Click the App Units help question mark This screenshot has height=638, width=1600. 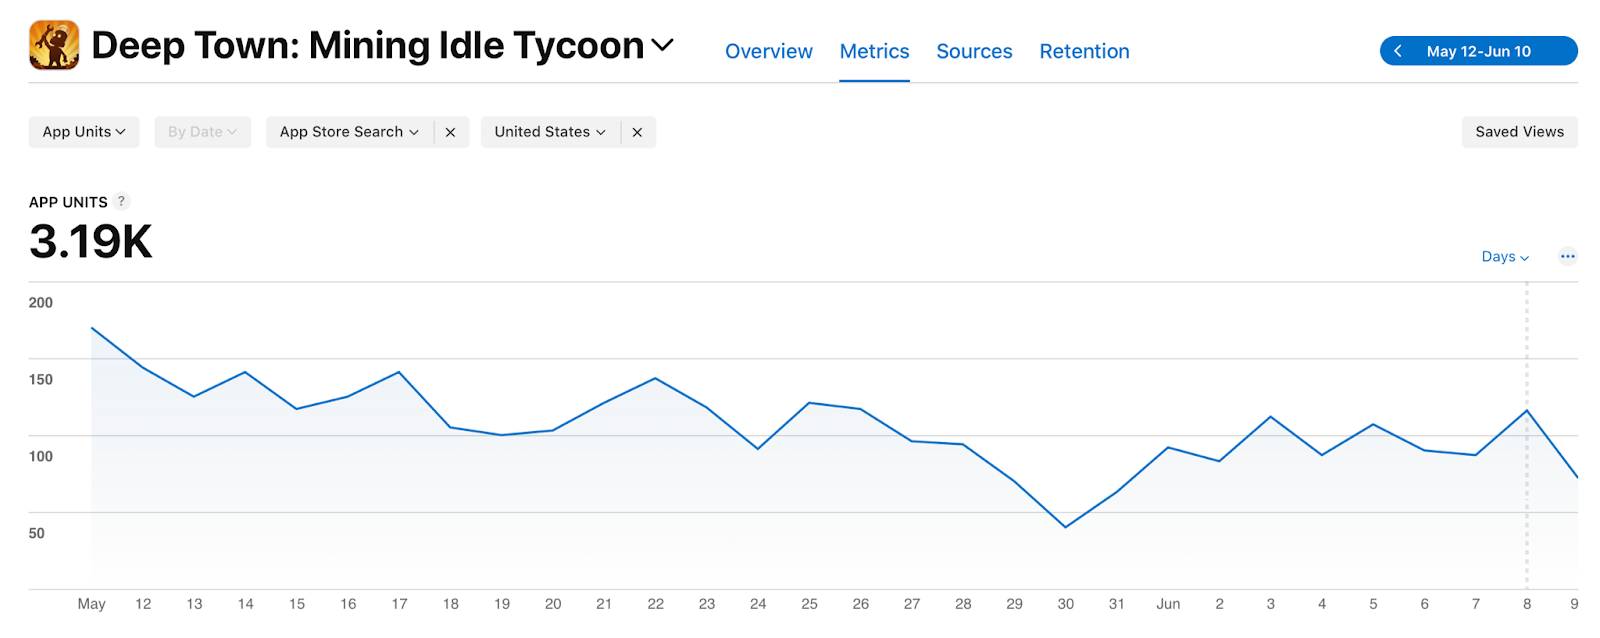pyautogui.click(x=121, y=201)
